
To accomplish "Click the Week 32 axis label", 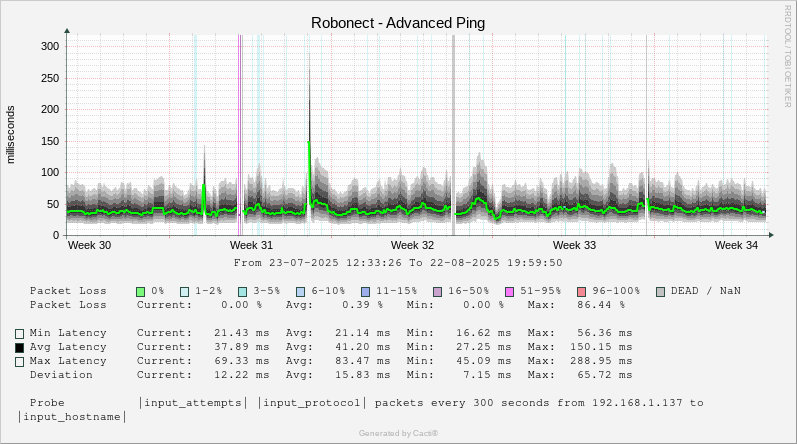I will tap(412, 245).
